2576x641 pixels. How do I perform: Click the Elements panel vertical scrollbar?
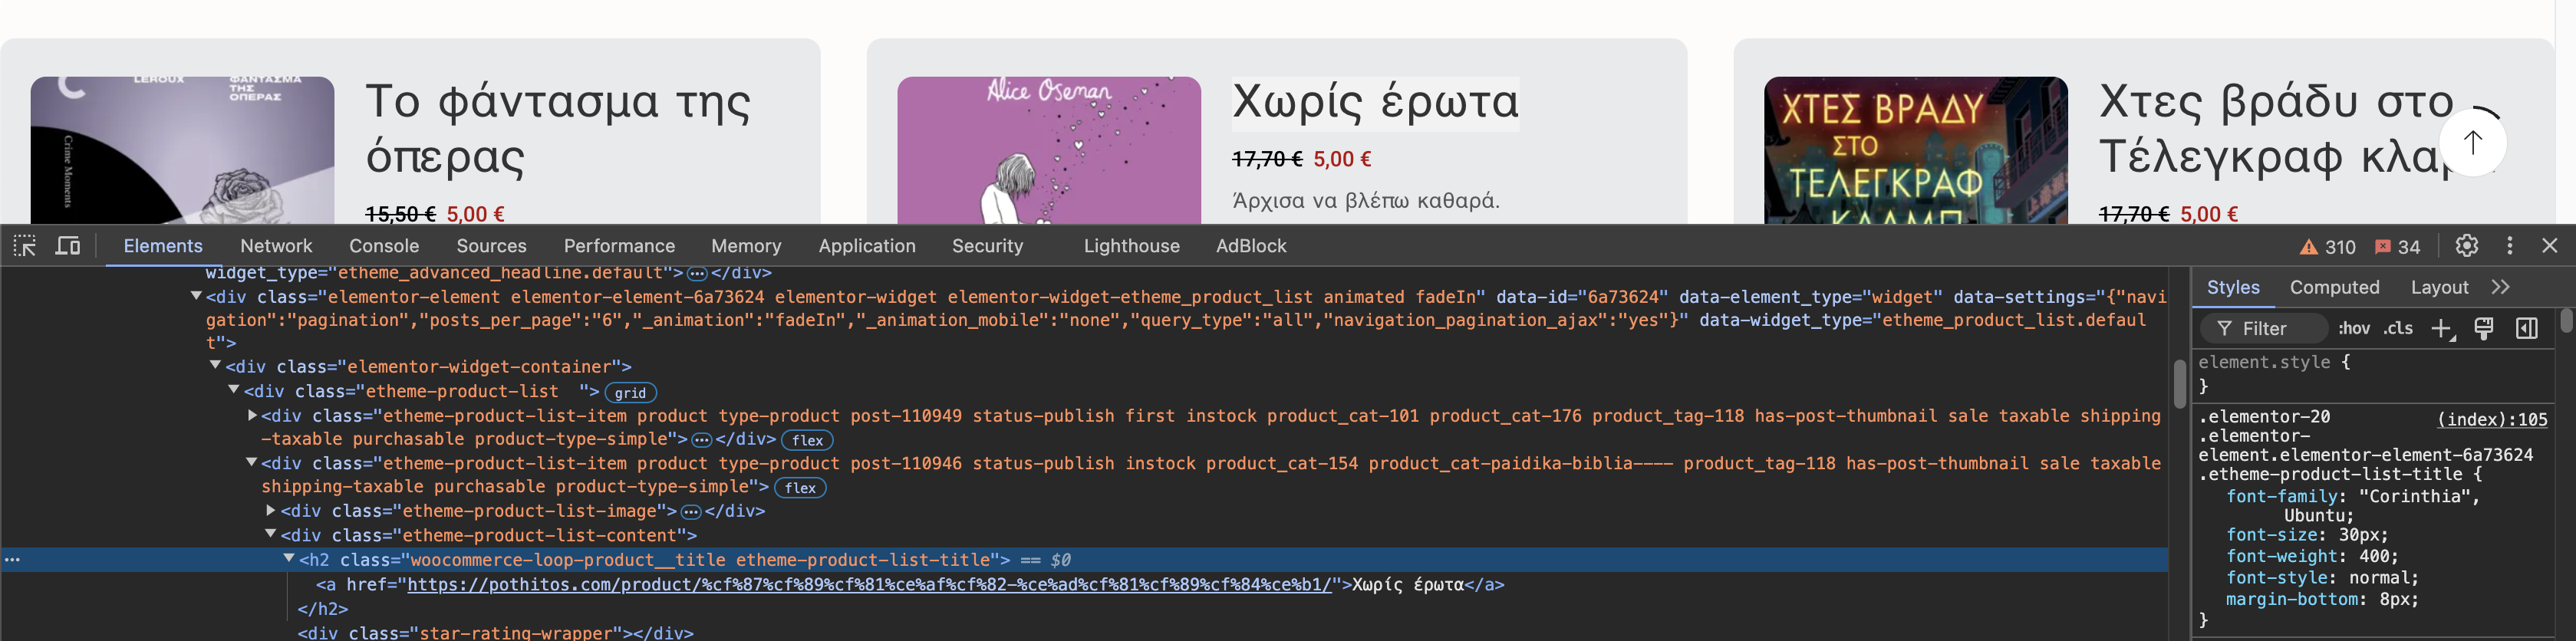tap(2179, 385)
